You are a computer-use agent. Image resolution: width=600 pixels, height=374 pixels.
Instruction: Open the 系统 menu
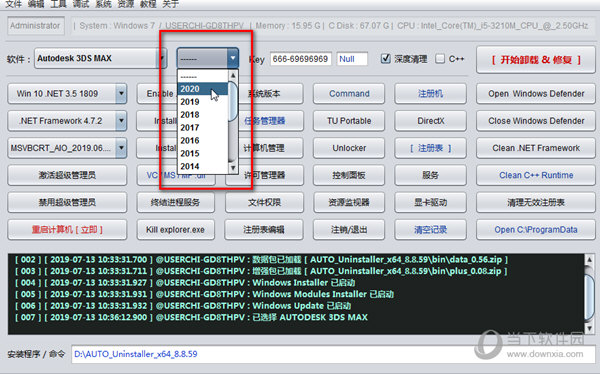tap(103, 3)
